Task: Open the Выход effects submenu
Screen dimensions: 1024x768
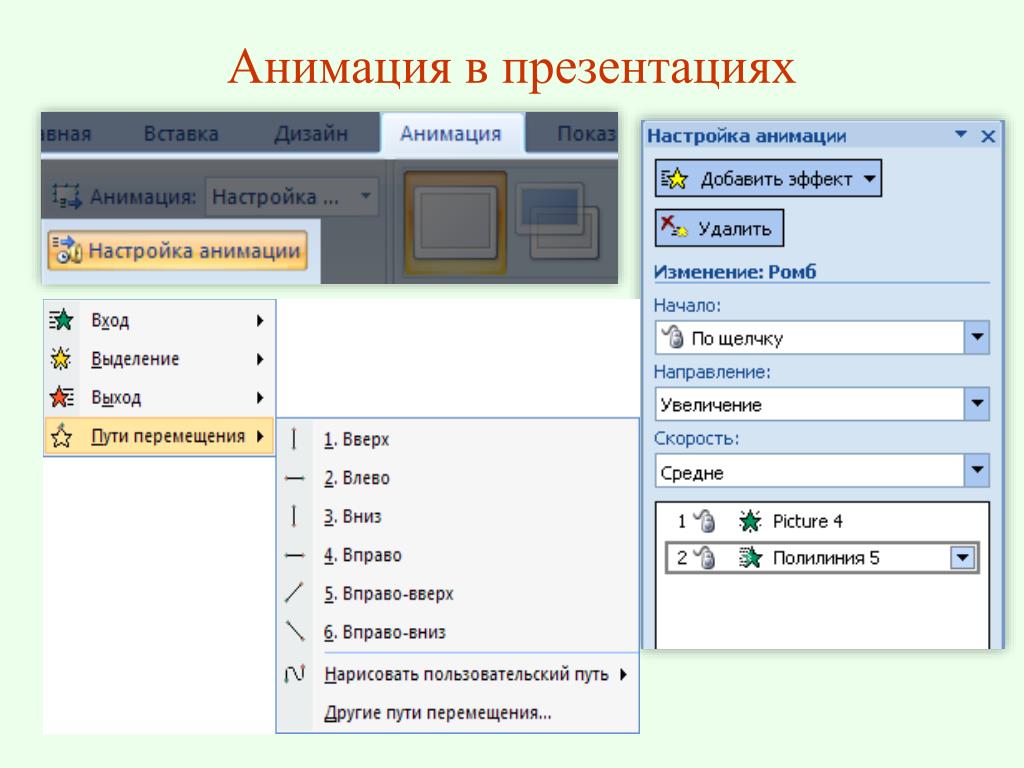Action: coord(159,397)
